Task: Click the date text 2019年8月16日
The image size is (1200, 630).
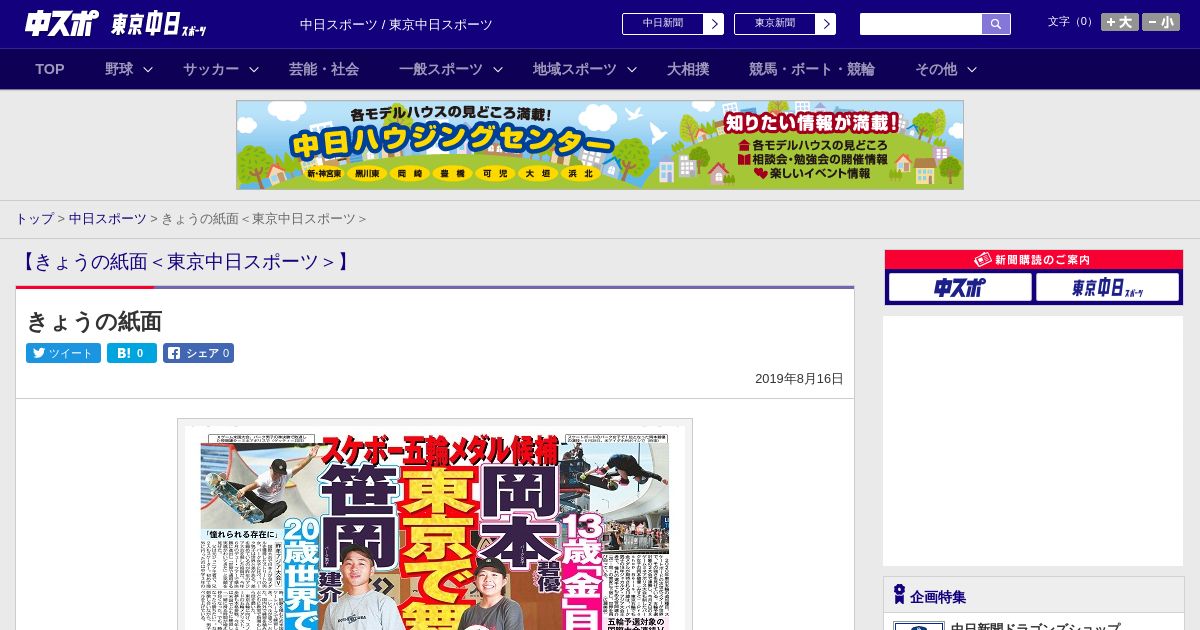Action: point(799,379)
